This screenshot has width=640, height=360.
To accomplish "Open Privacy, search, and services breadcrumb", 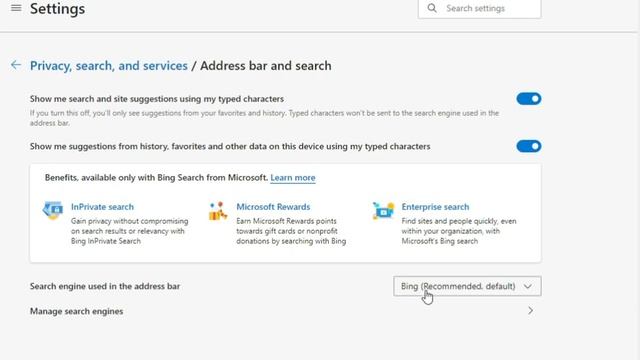I will pyautogui.click(x=109, y=66).
